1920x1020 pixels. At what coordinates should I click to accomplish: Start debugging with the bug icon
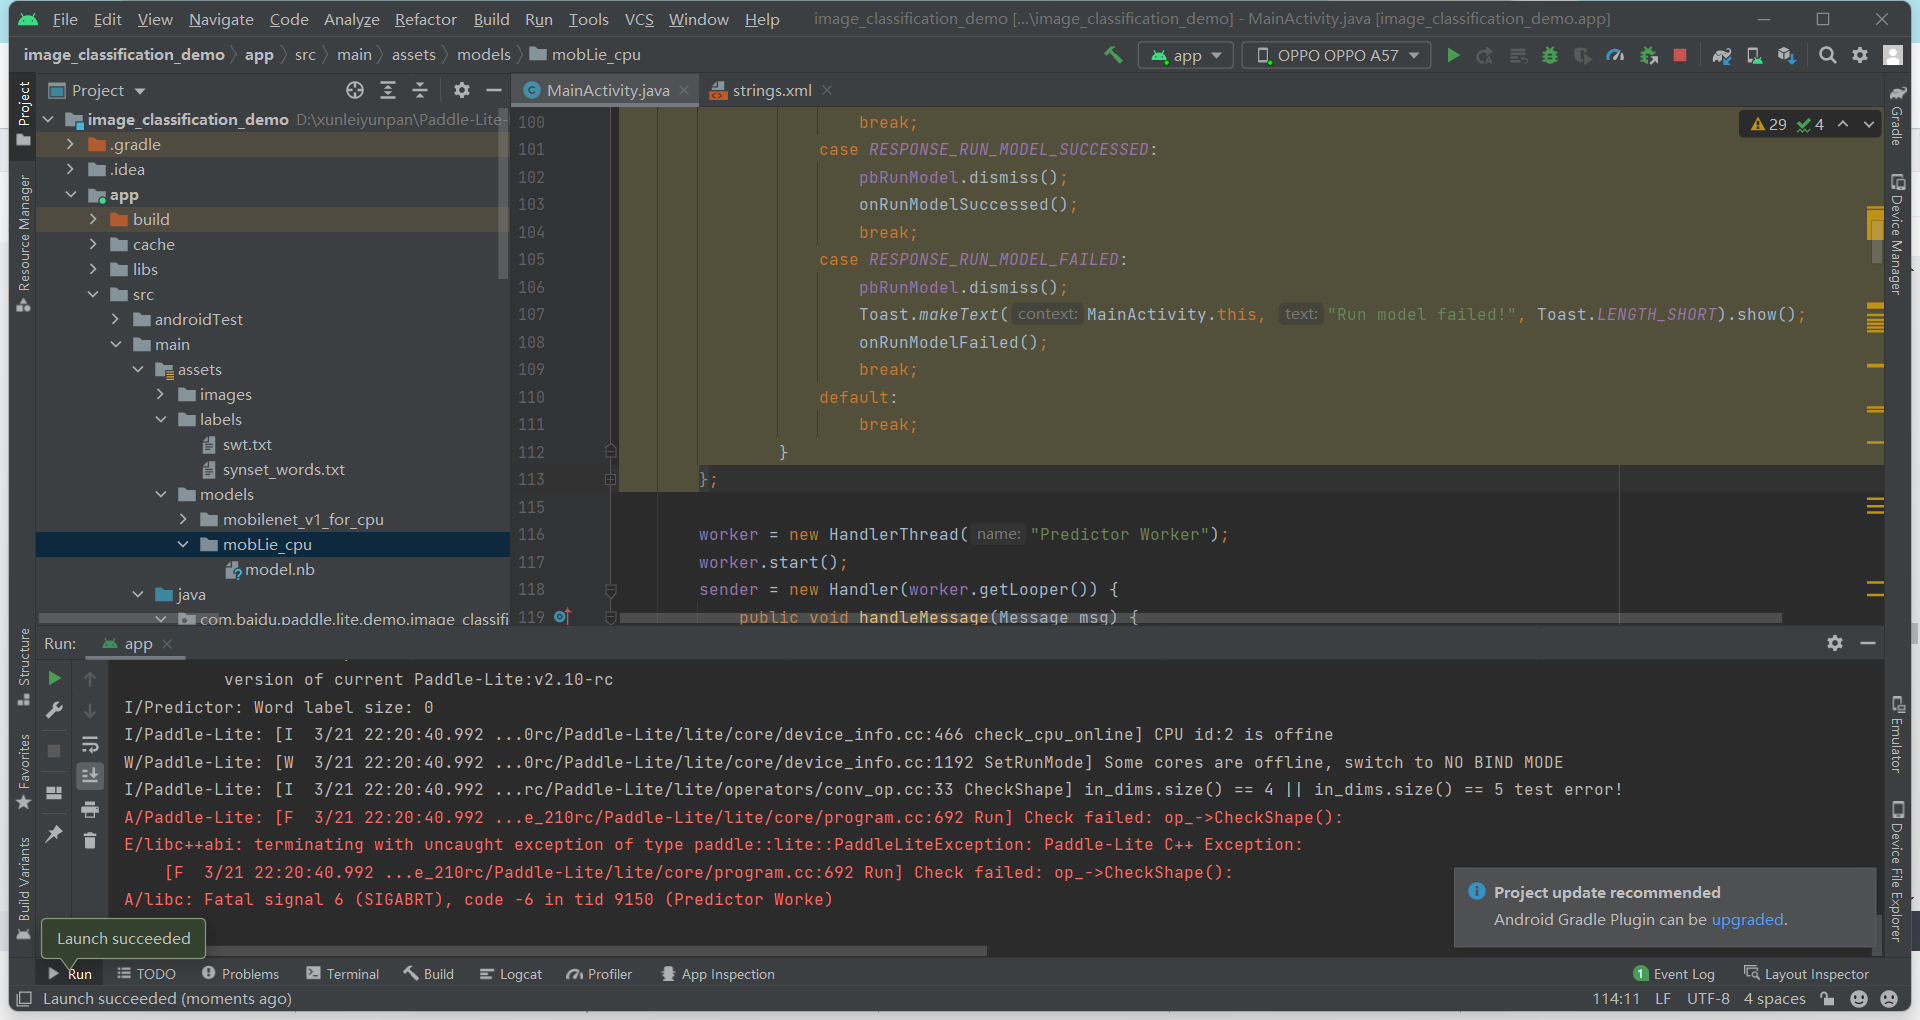pyautogui.click(x=1550, y=55)
